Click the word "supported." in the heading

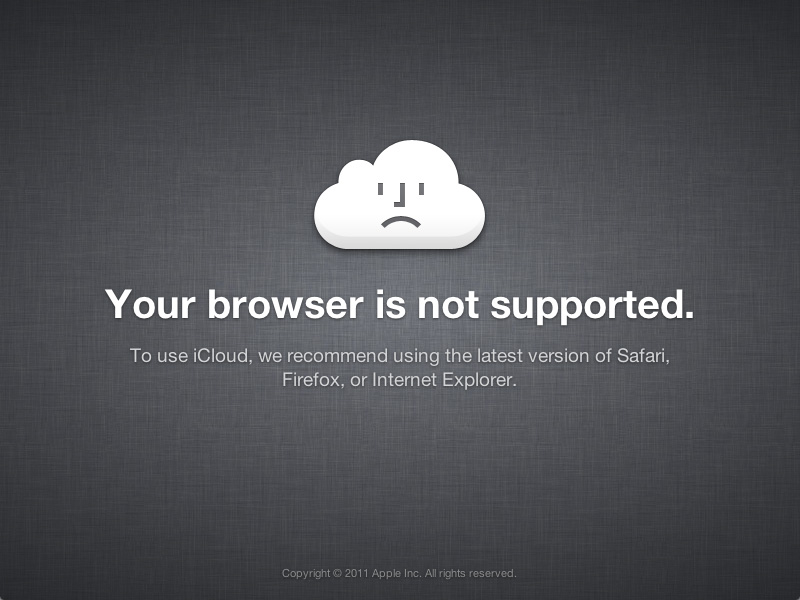click(592, 306)
